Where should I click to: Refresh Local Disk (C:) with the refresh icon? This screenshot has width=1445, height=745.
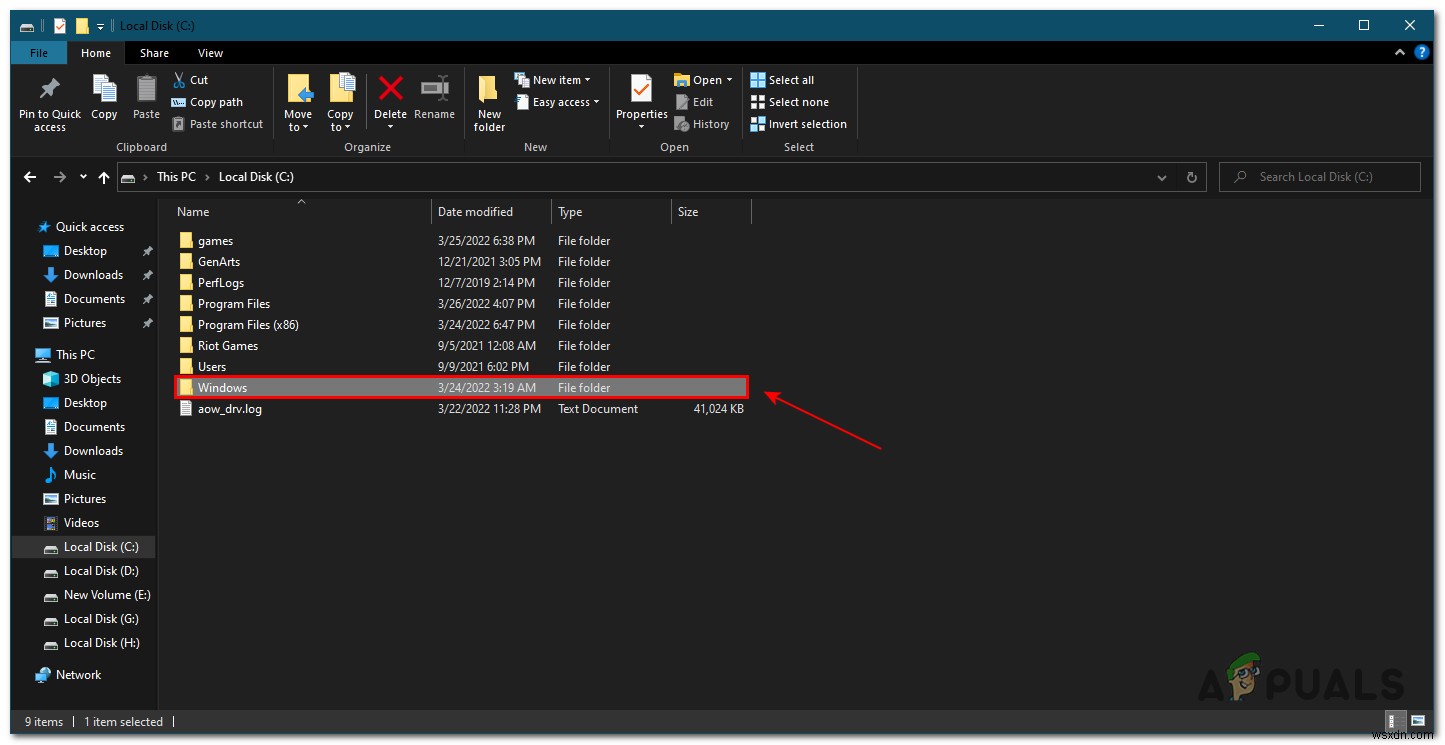tap(1190, 177)
